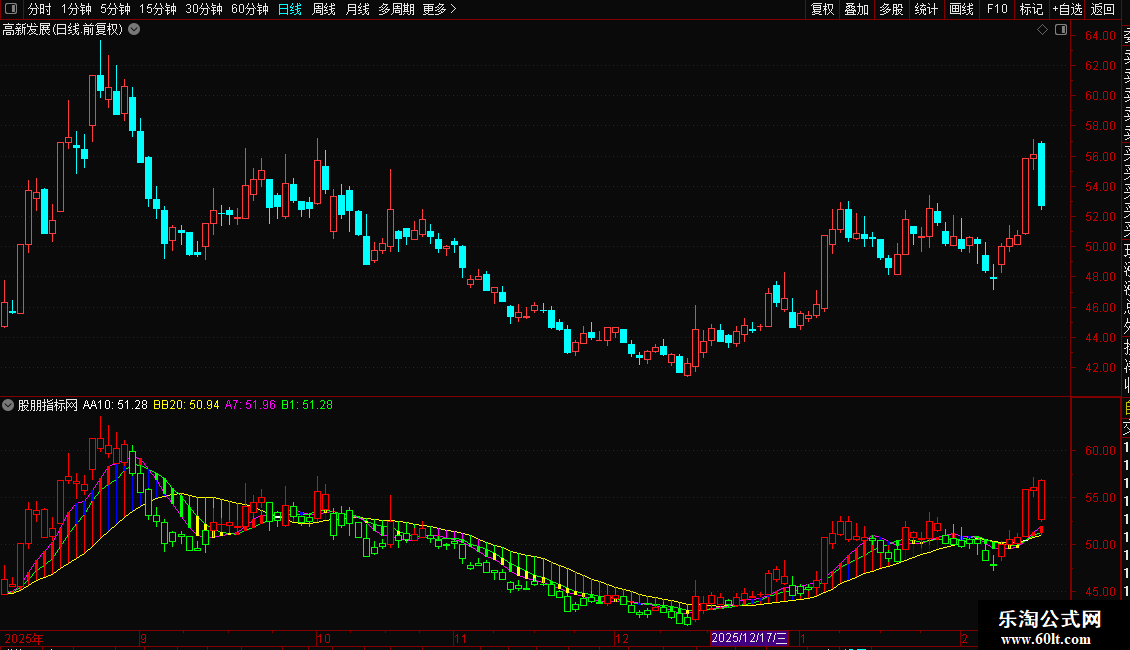Click the 复权 button

coord(822,9)
